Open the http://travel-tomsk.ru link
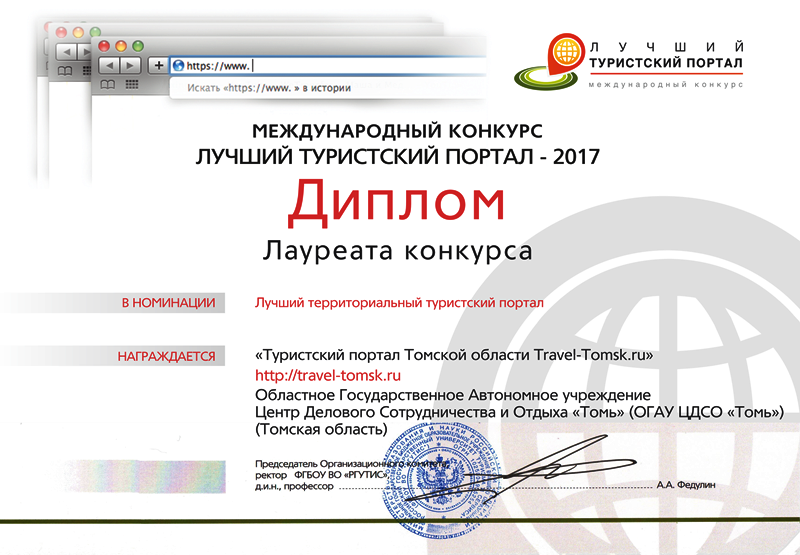This screenshot has height=555, width=800. [x=328, y=375]
